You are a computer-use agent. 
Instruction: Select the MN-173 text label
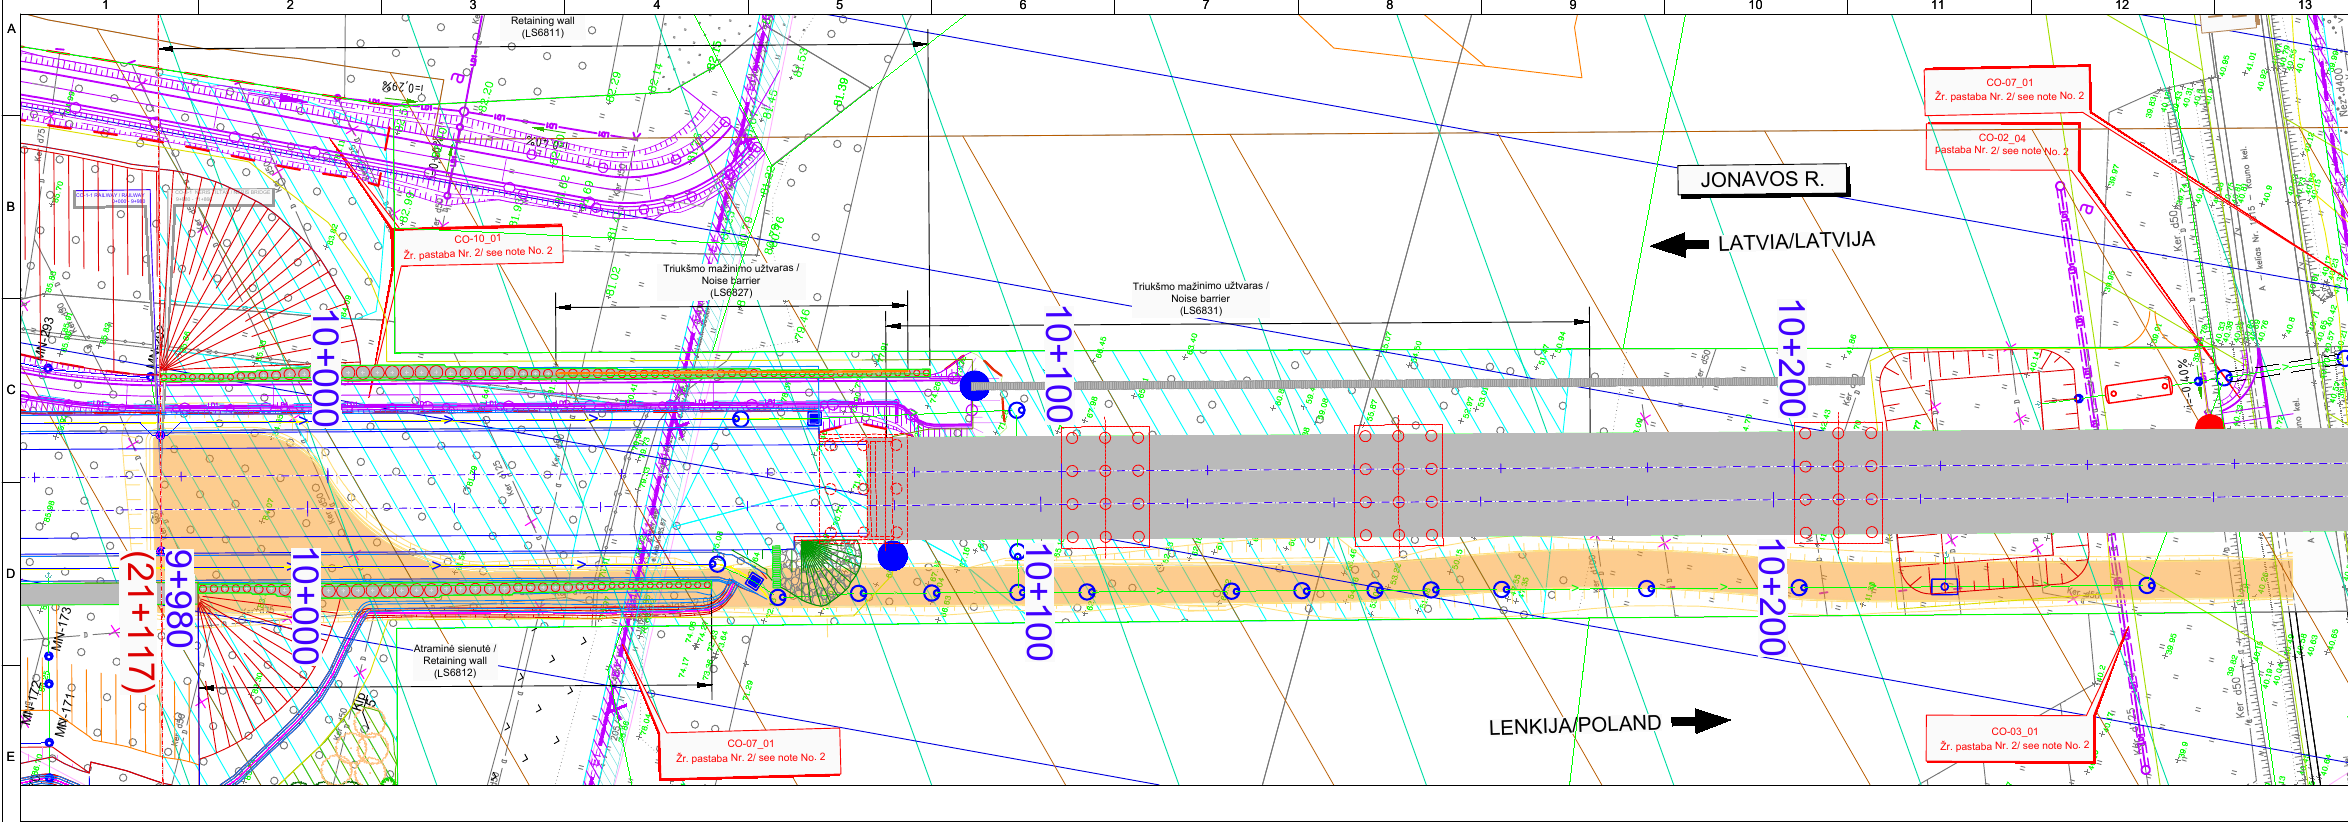[64, 630]
